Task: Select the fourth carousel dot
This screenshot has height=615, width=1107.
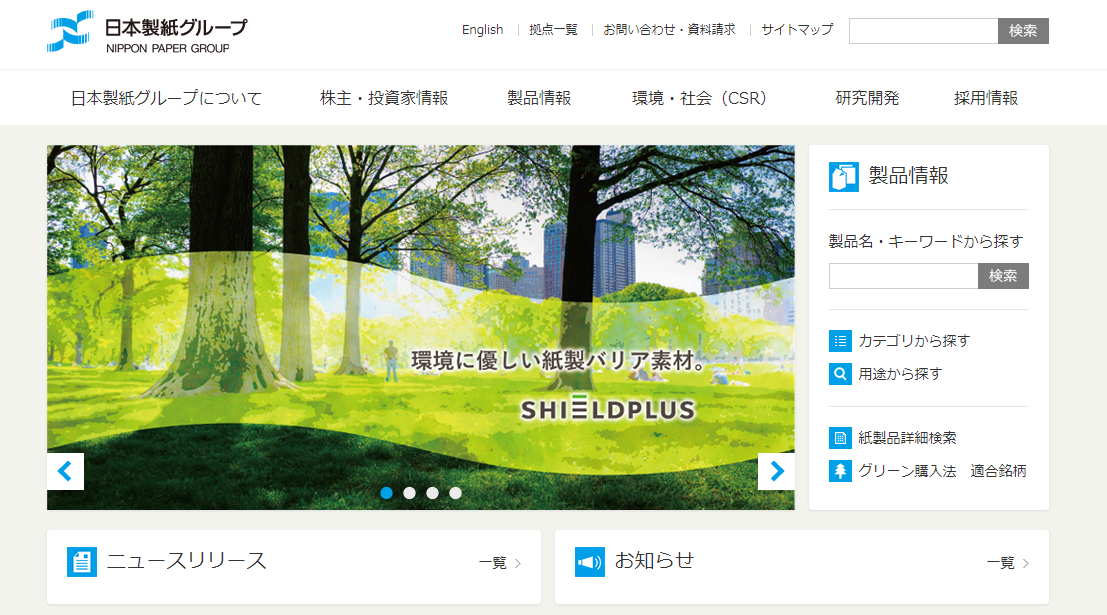Action: pyautogui.click(x=455, y=493)
